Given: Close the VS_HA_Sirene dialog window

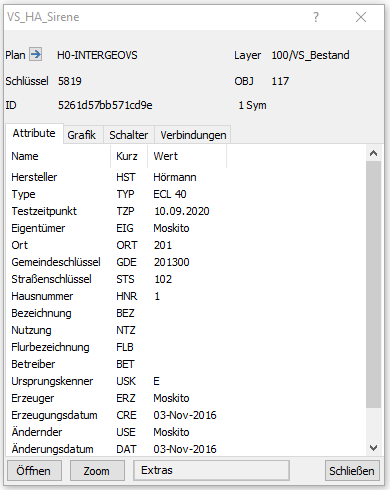Looking at the screenshot, I should pos(361,17).
